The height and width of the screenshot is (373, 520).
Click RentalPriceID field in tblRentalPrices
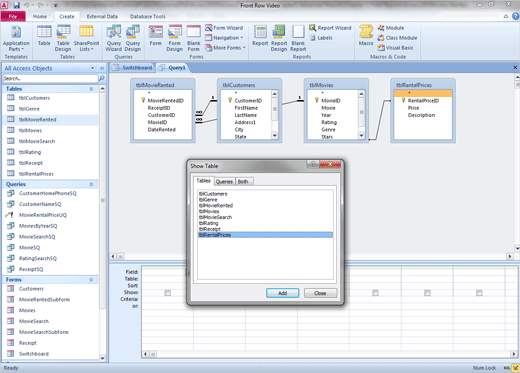click(423, 101)
